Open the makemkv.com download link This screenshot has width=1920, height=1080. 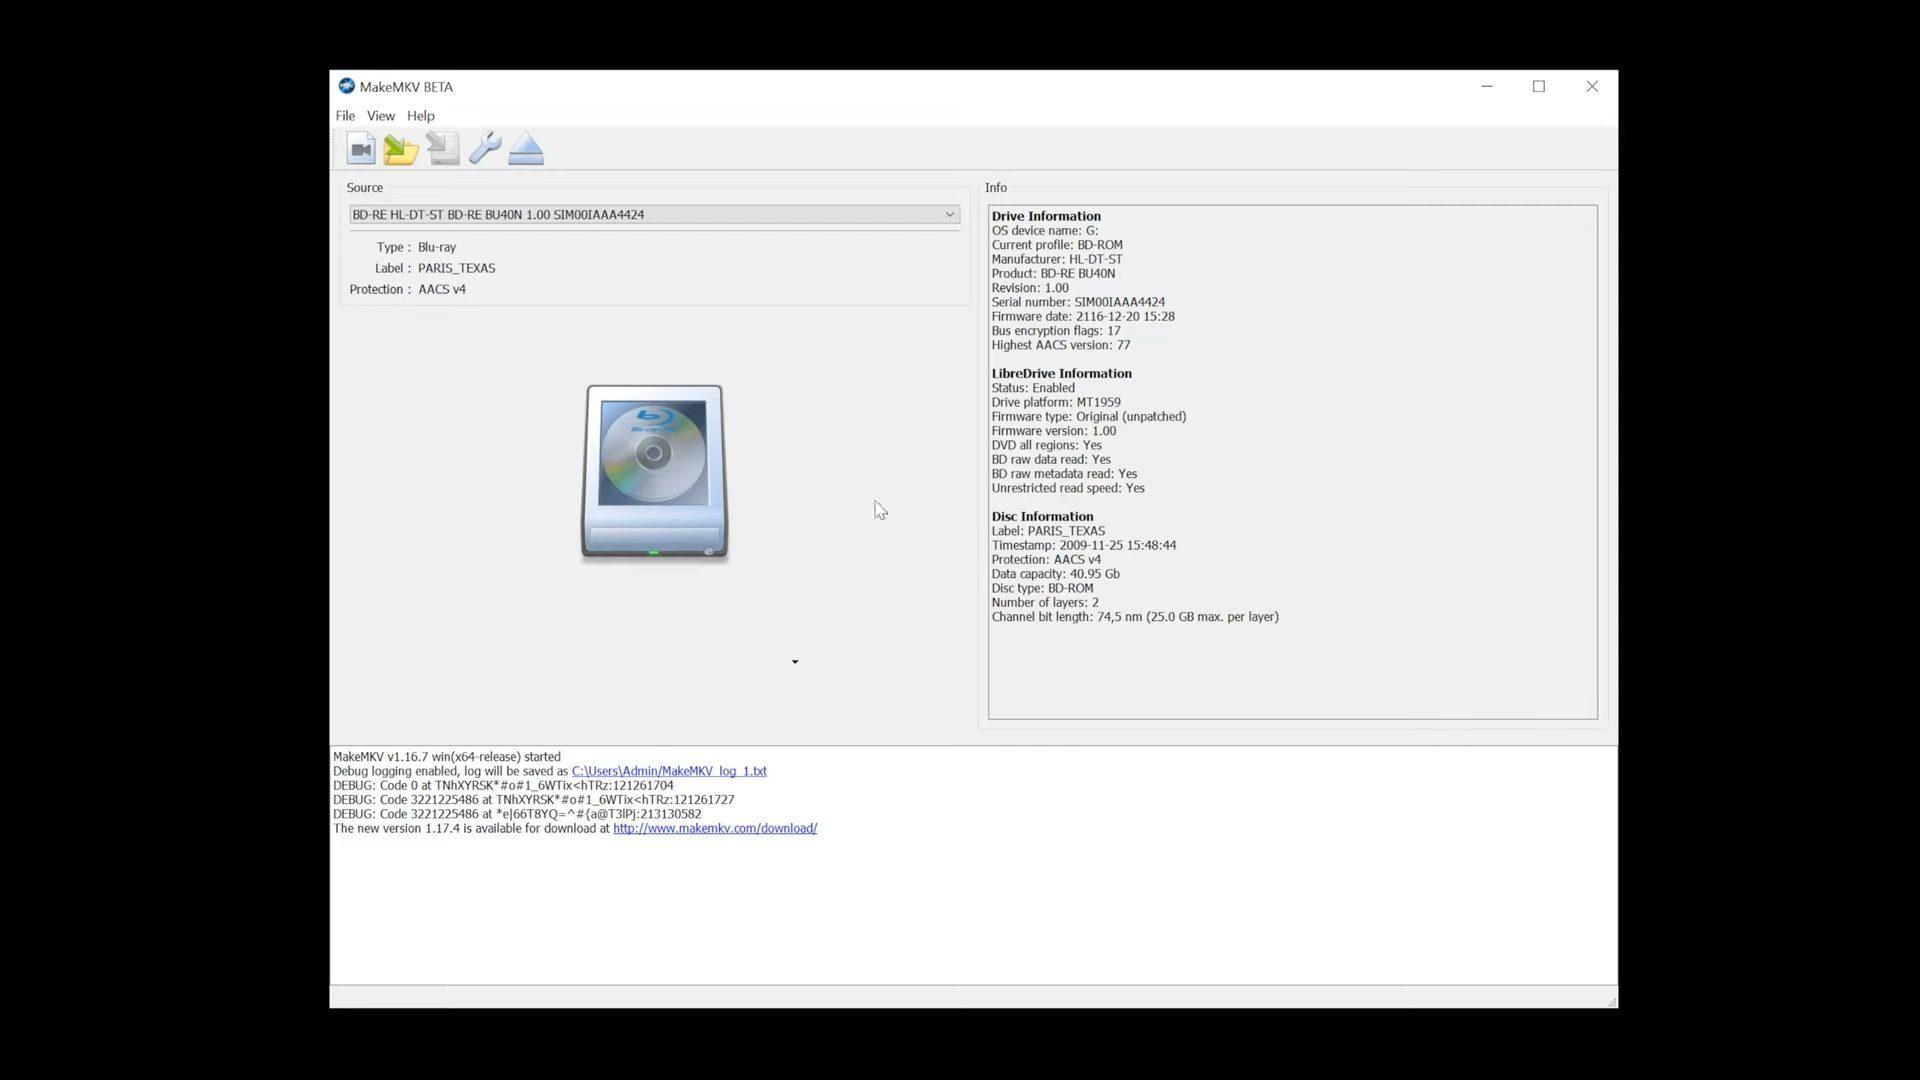(715, 828)
